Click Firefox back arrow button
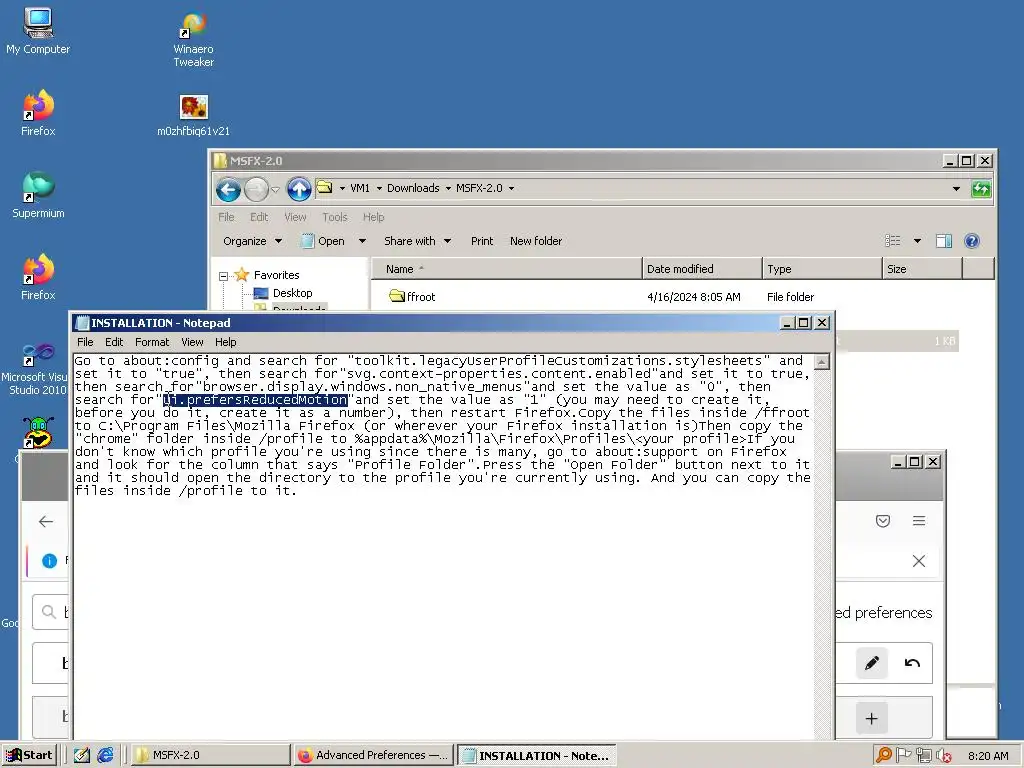The width and height of the screenshot is (1024, 768). pyautogui.click(x=46, y=521)
